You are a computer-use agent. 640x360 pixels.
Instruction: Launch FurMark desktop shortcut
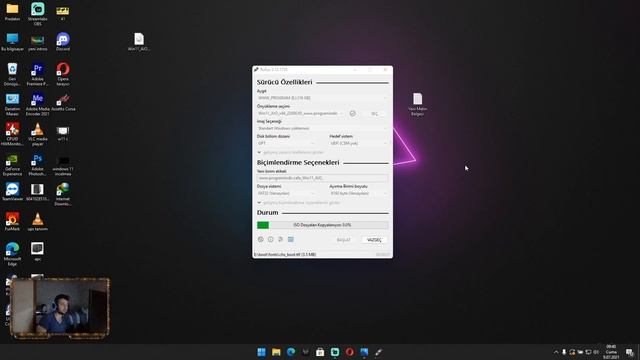(12, 222)
